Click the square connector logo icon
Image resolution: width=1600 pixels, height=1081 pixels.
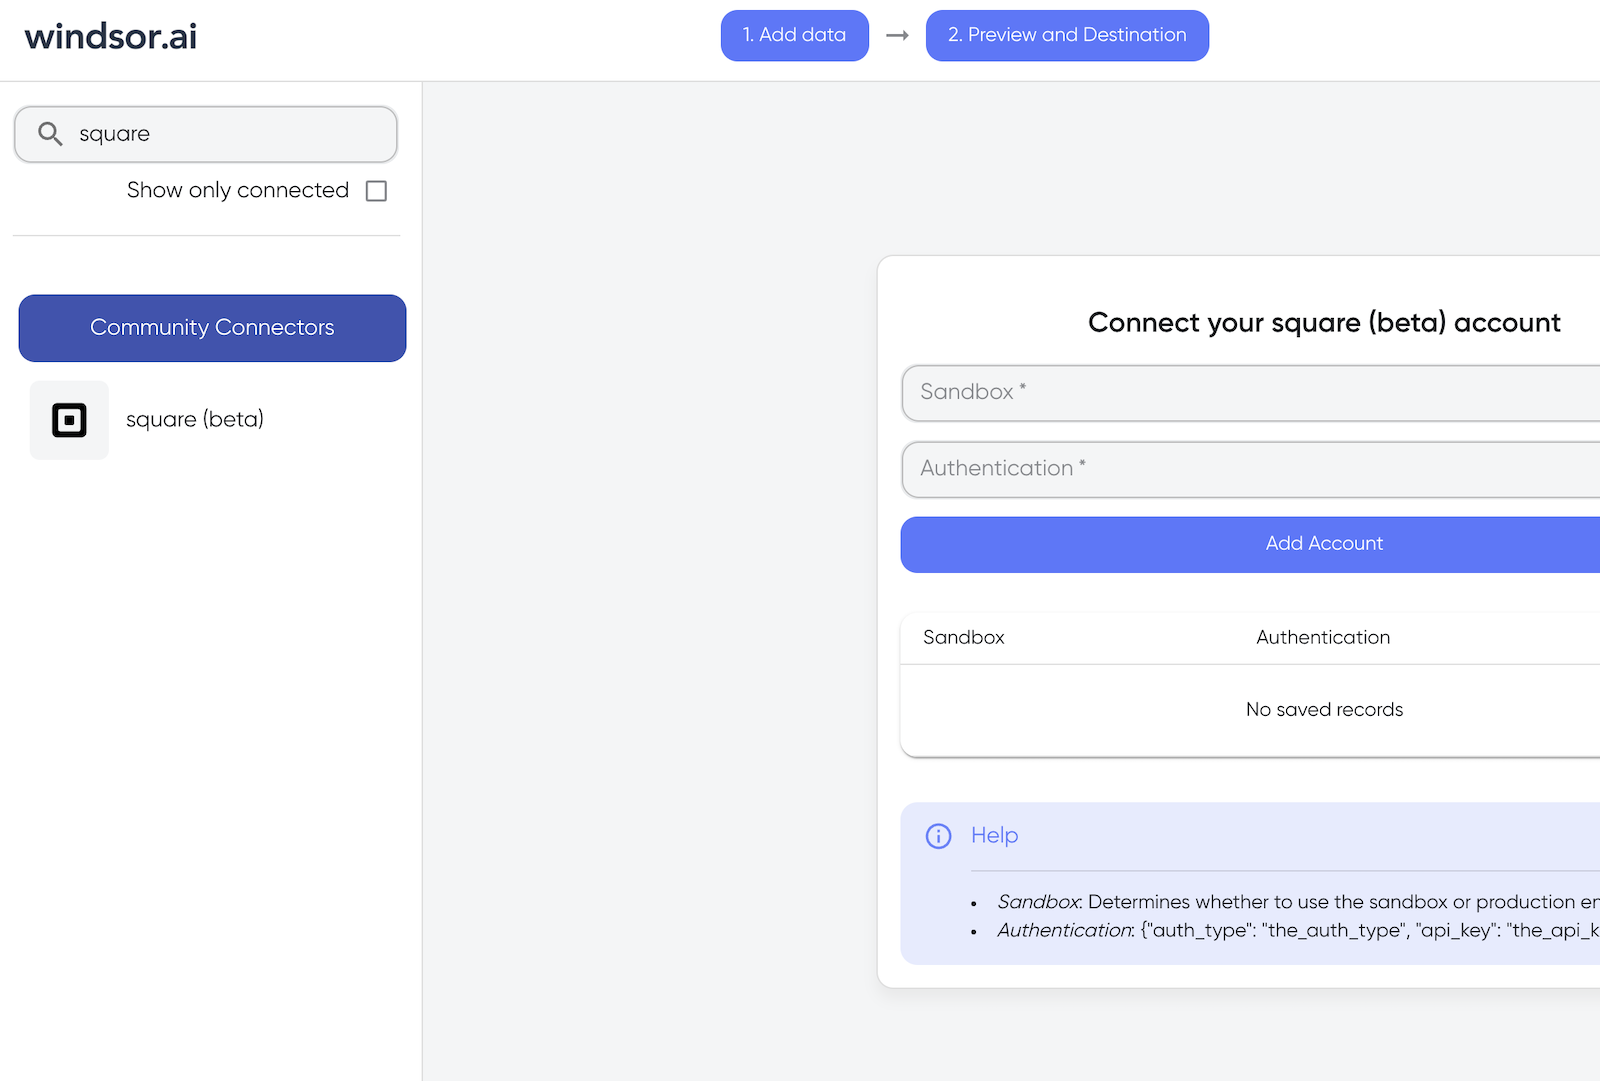69,420
